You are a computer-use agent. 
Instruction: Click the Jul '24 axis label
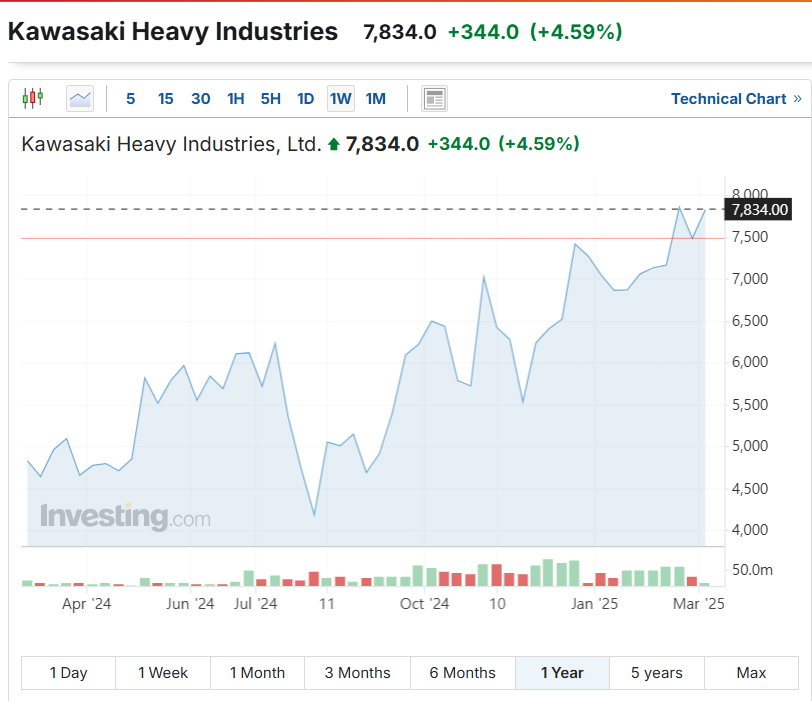point(255,604)
